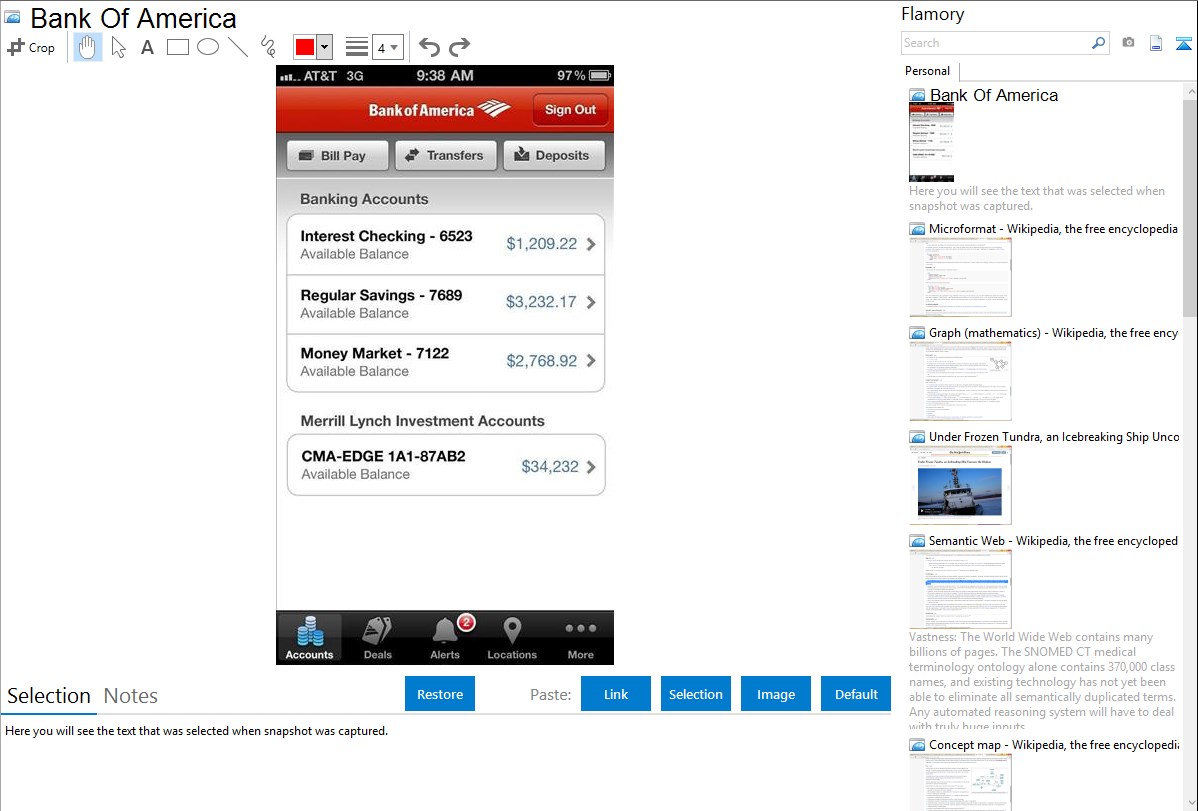This screenshot has height=811, width=1198.
Task: Click the CMA-EDGE 1A1-87AB2 row chevron
Action: [591, 467]
